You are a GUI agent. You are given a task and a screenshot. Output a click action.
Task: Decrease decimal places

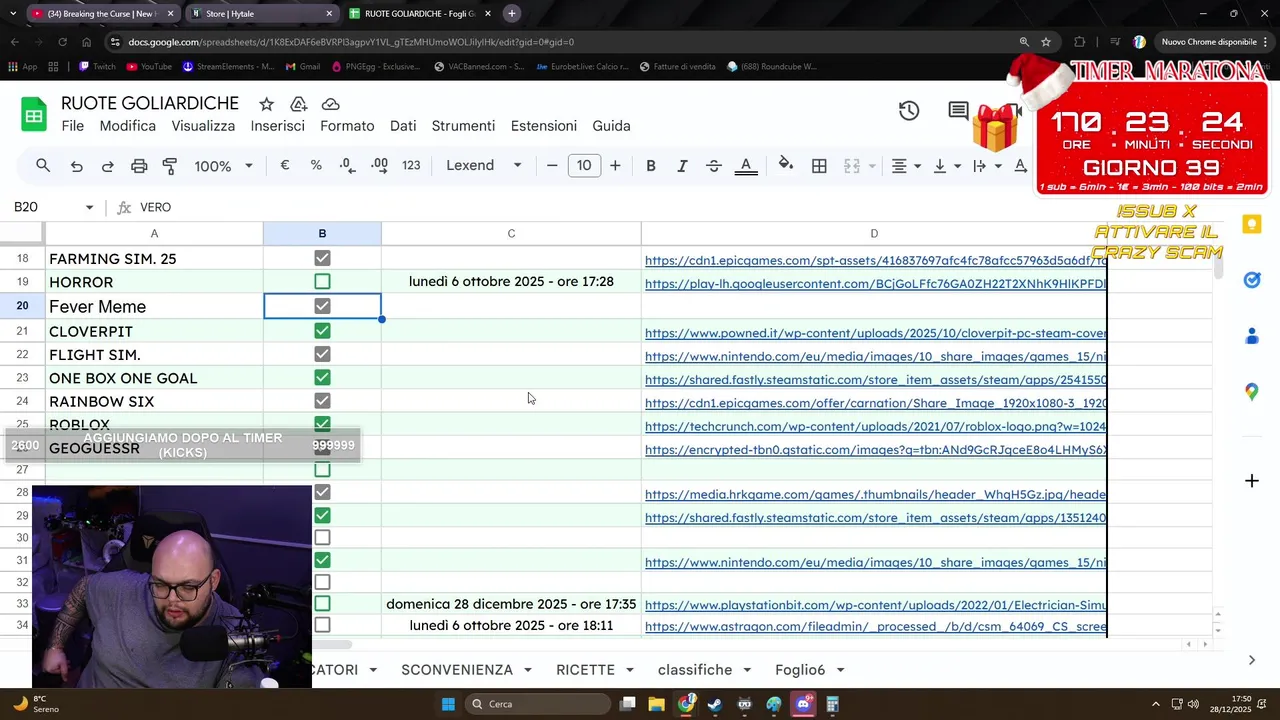pyautogui.click(x=347, y=165)
